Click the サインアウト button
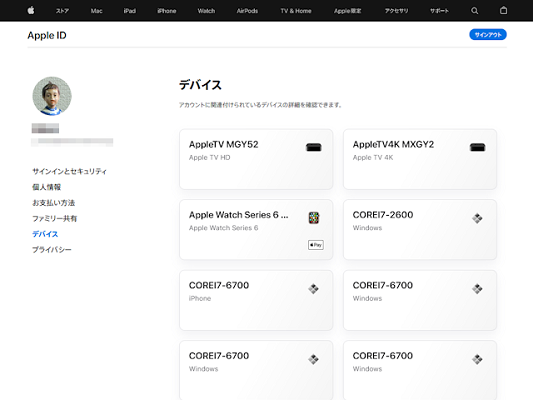Viewport: 533px width, 400px height. (x=488, y=35)
